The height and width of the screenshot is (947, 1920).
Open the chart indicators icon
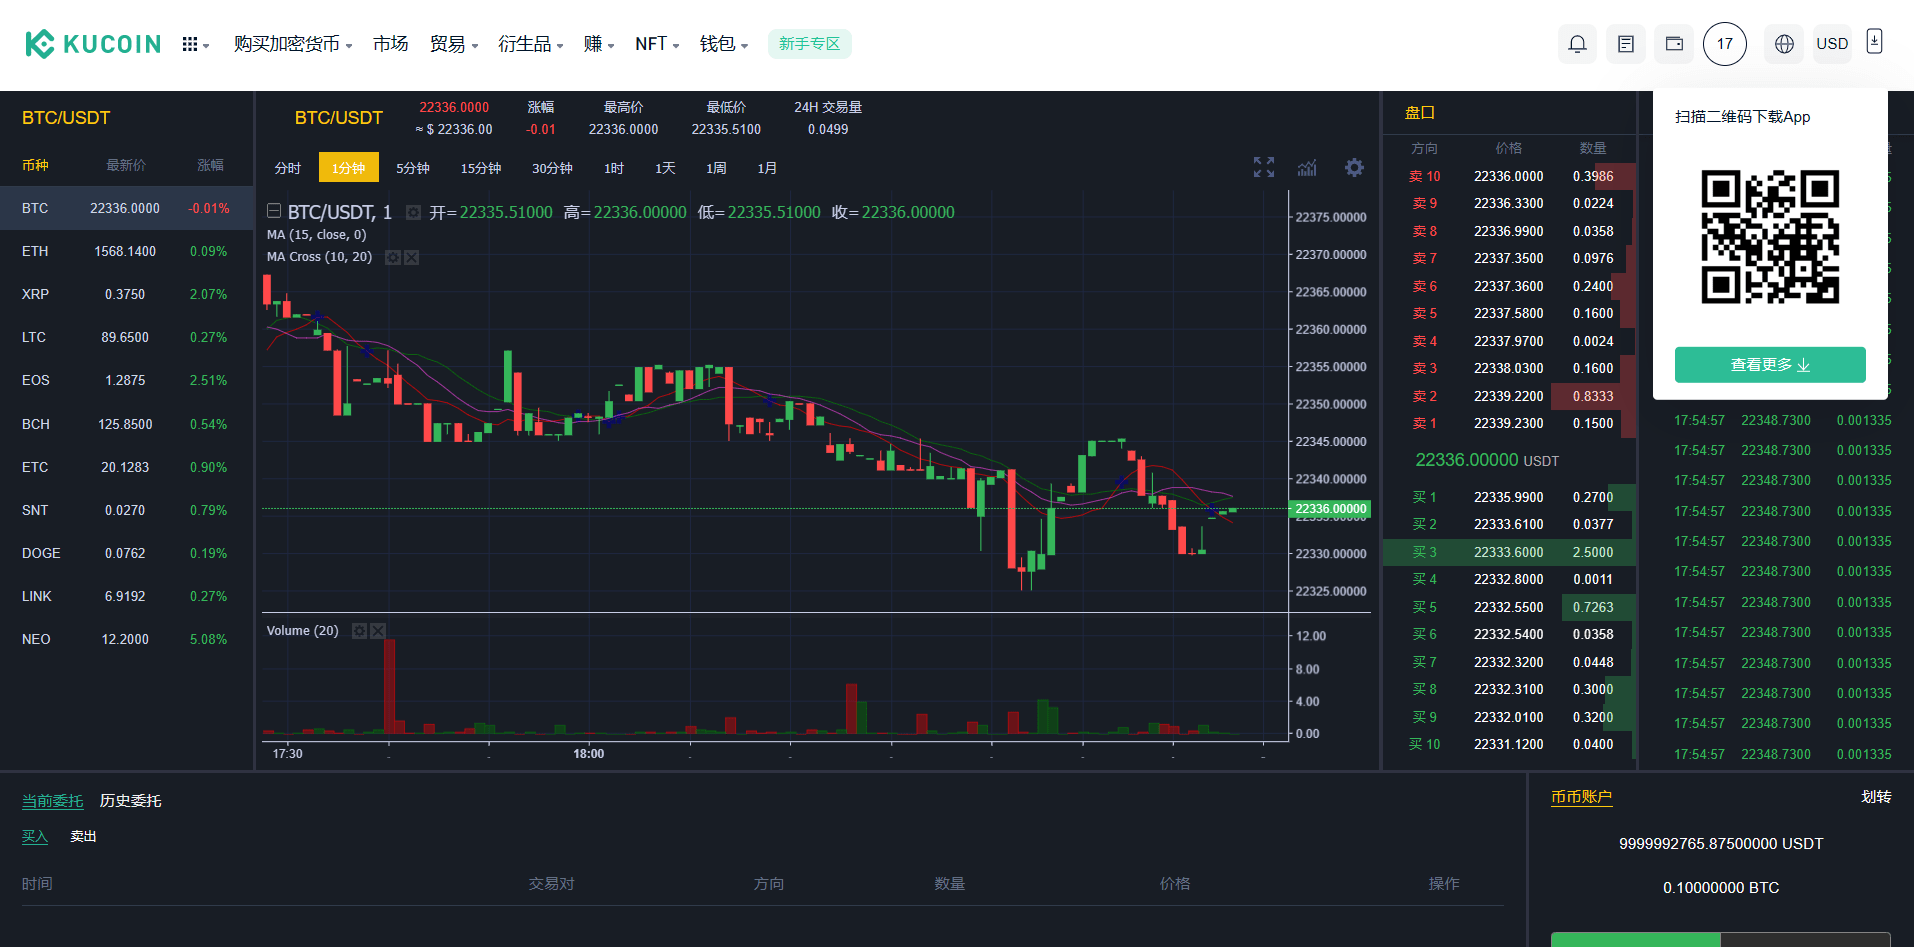pos(1307,168)
